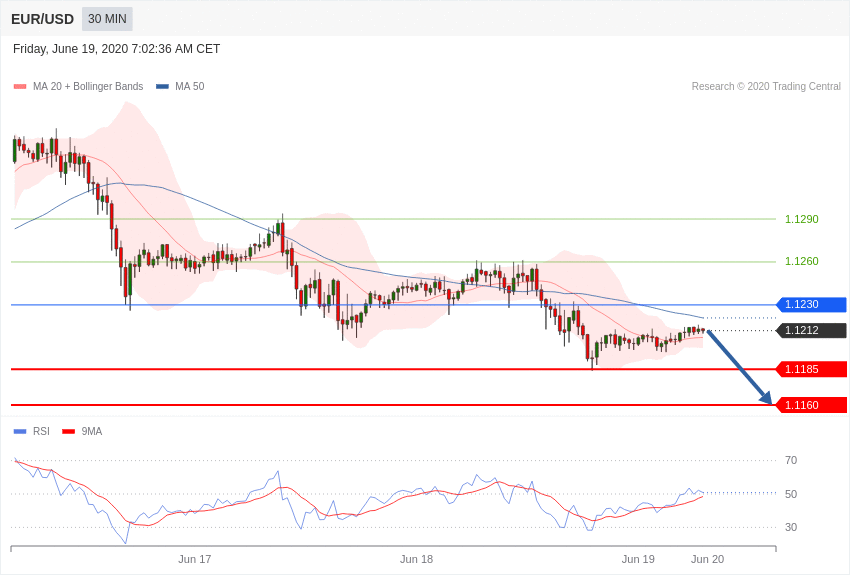Click the red 1.1160 target price tag
Screen dimensions: 850x576
(x=812, y=405)
